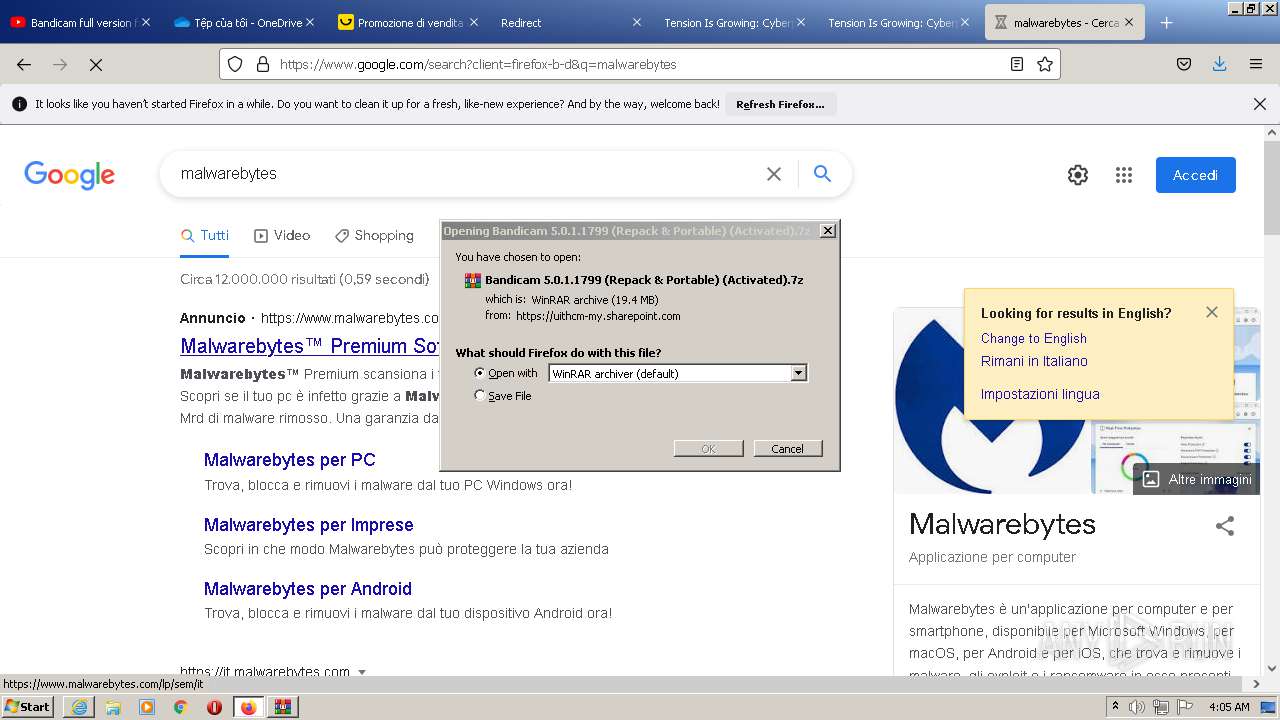This screenshot has height=720, width=1280.
Task: Show hidden system tray icons
Action: tap(1116, 707)
